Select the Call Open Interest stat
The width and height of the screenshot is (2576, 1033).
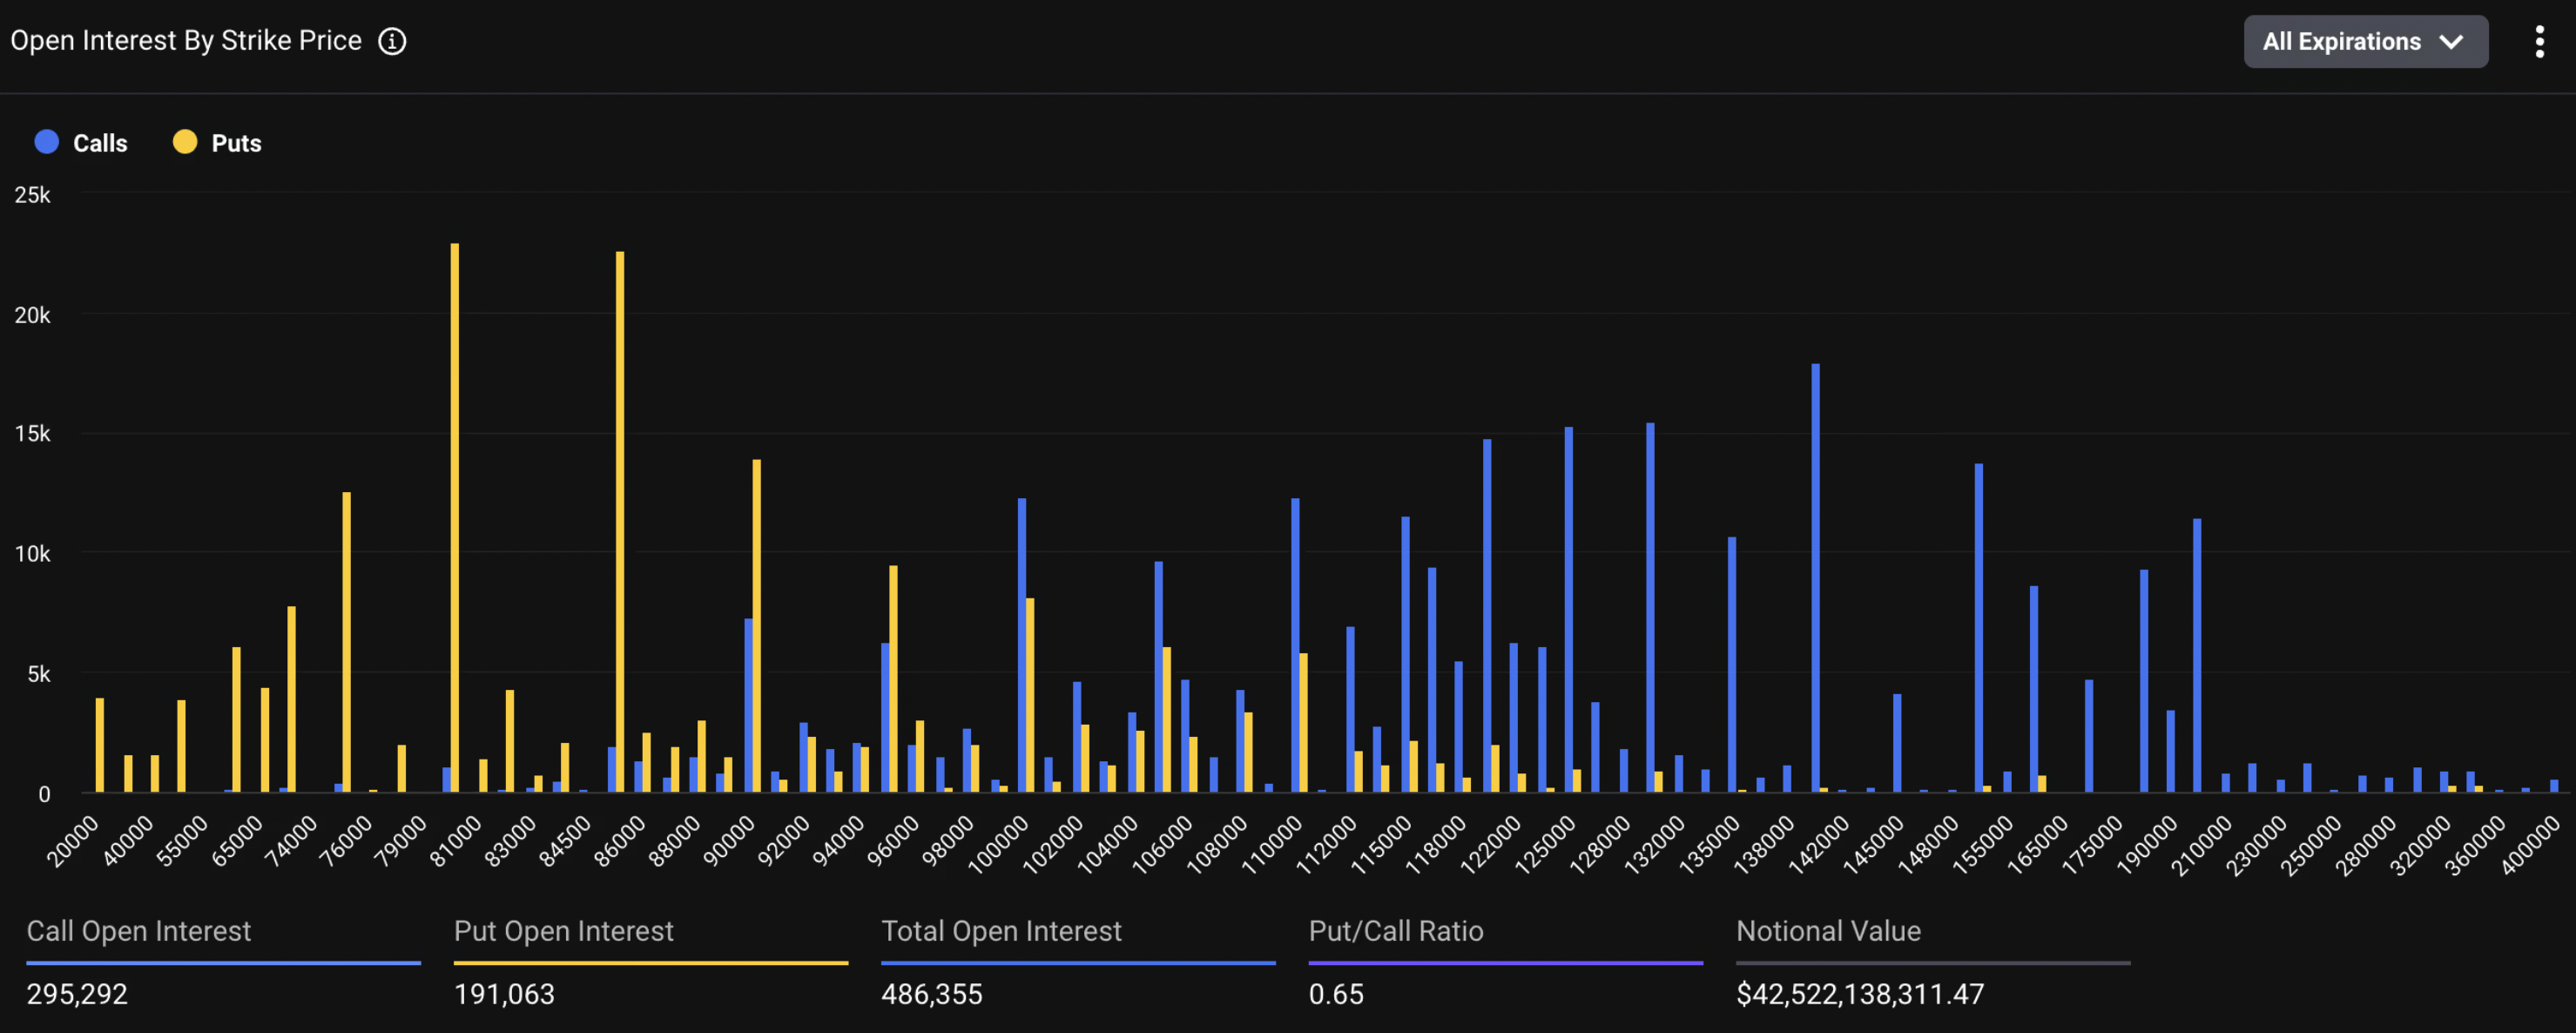(138, 931)
